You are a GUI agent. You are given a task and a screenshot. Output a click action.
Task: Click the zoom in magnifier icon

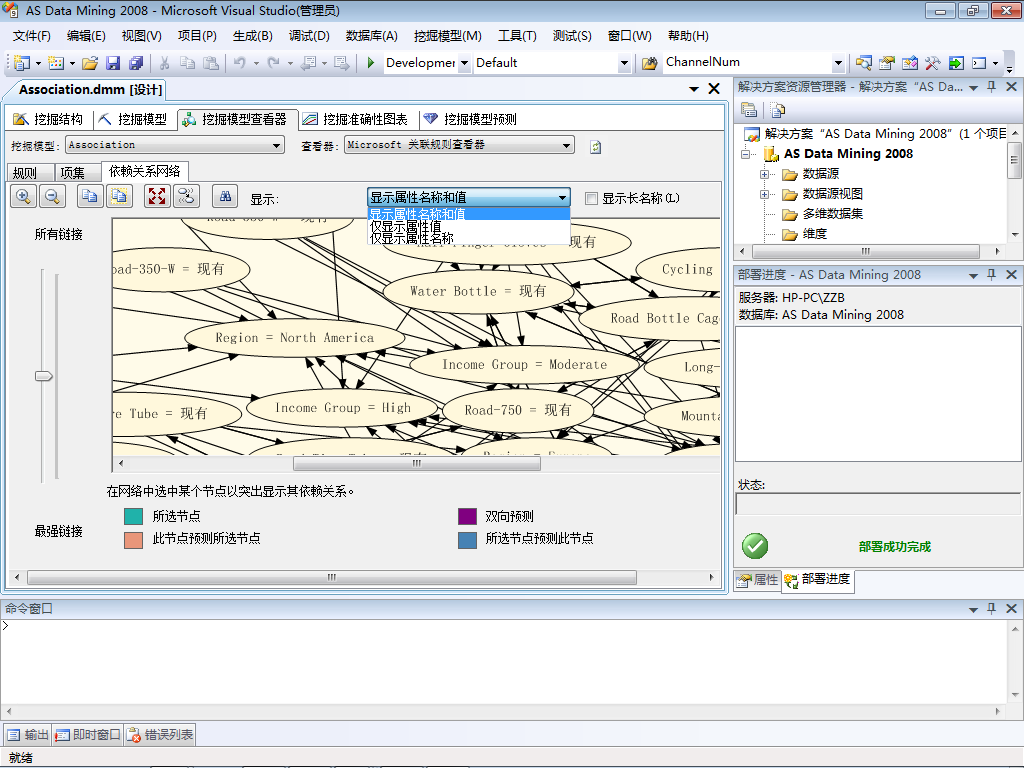coord(23,197)
